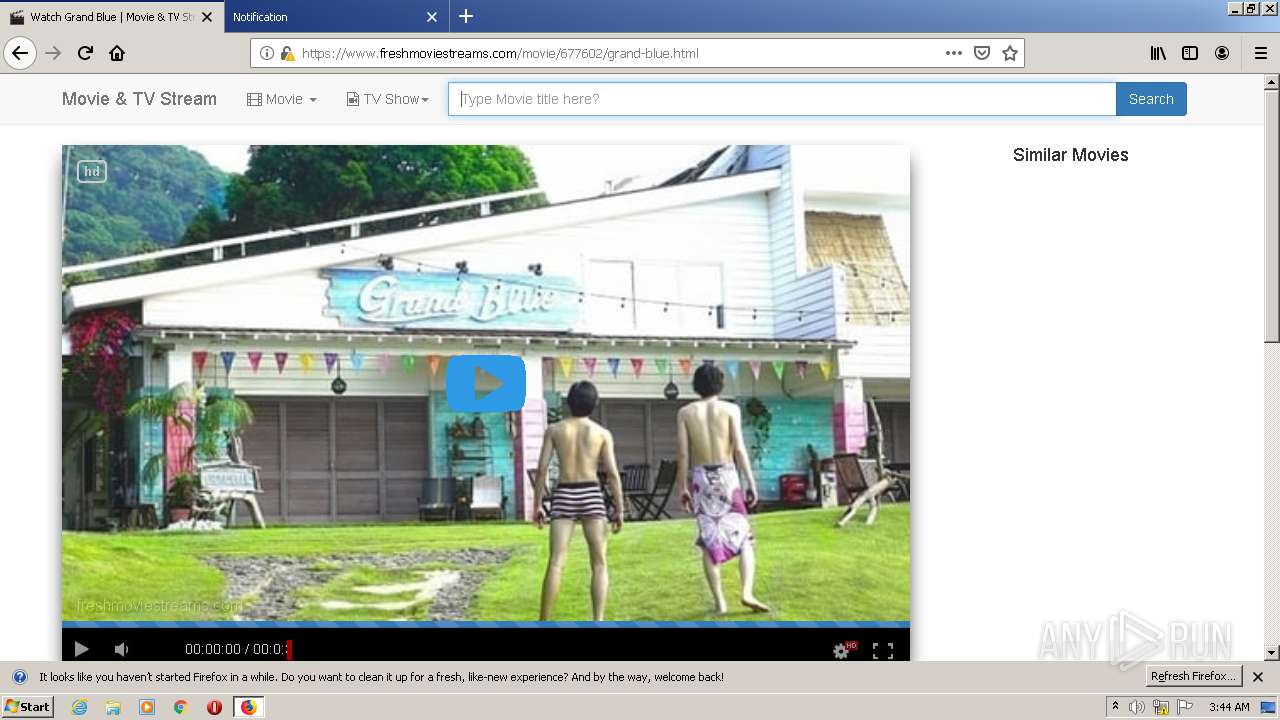Show hidden tray icons arrow
This screenshot has height=720, width=1280.
pyautogui.click(x=1115, y=707)
